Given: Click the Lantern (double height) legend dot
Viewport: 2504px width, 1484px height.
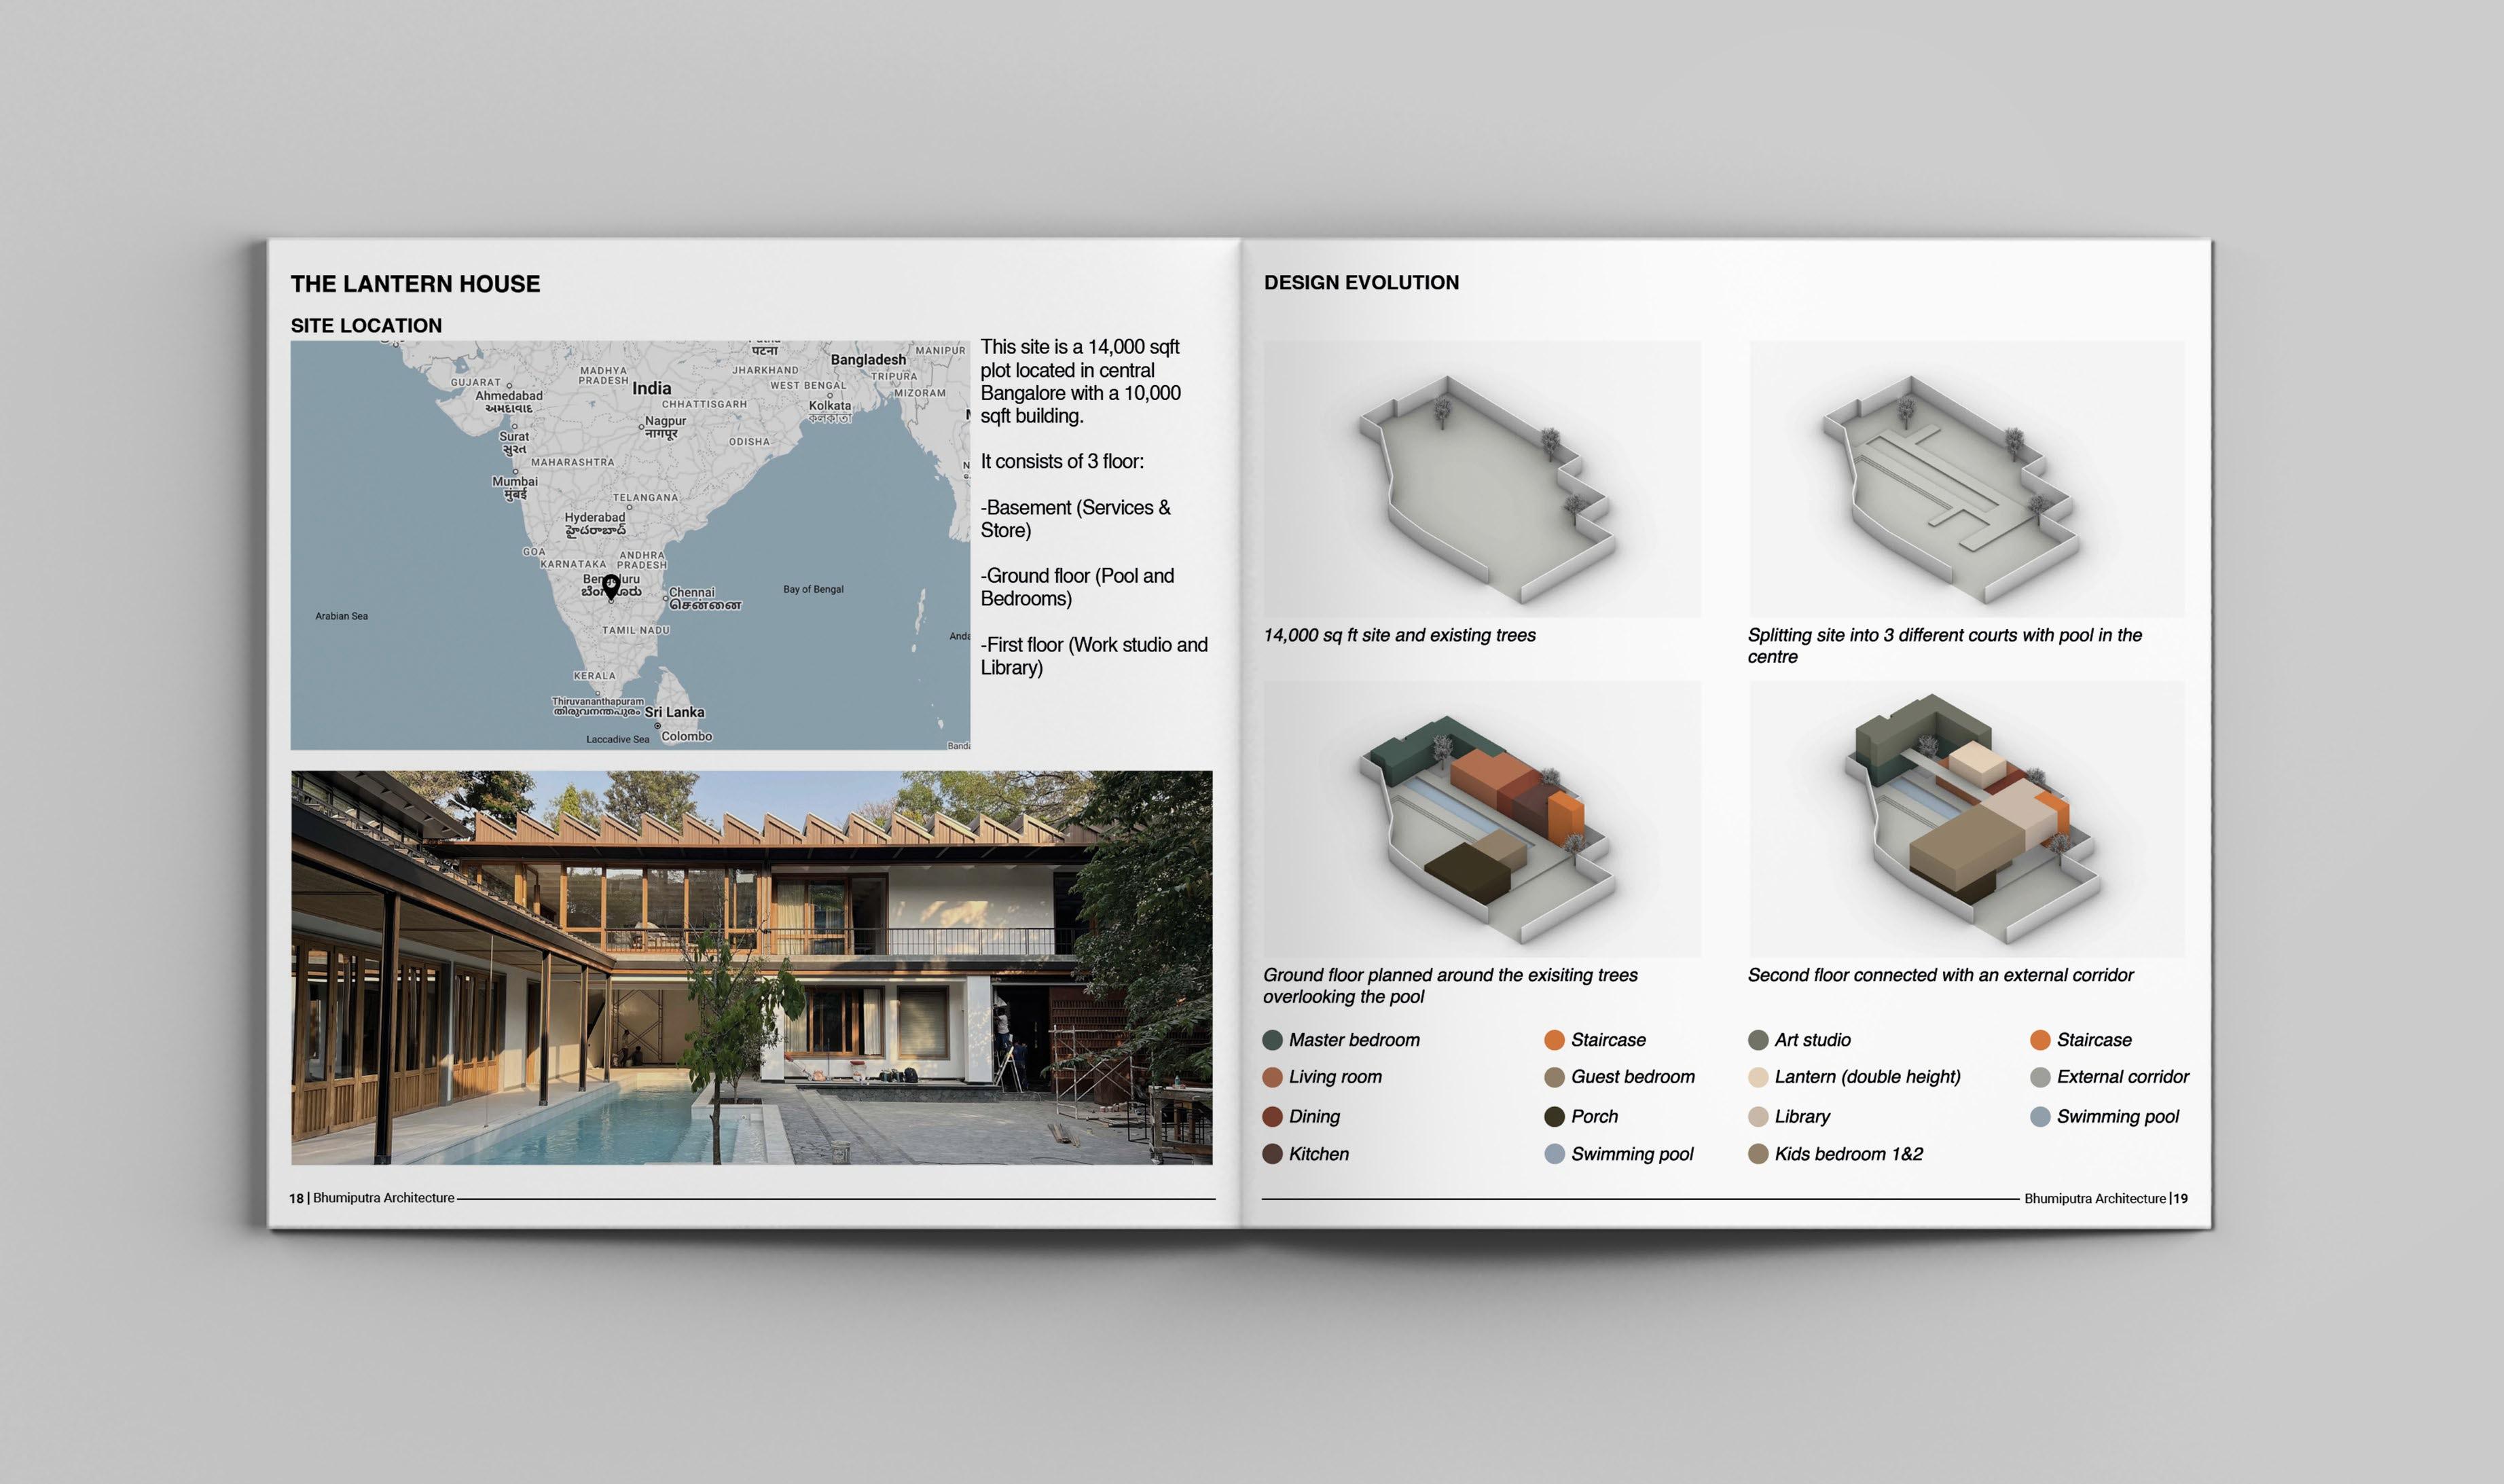Looking at the screenshot, I should coord(1758,1077).
